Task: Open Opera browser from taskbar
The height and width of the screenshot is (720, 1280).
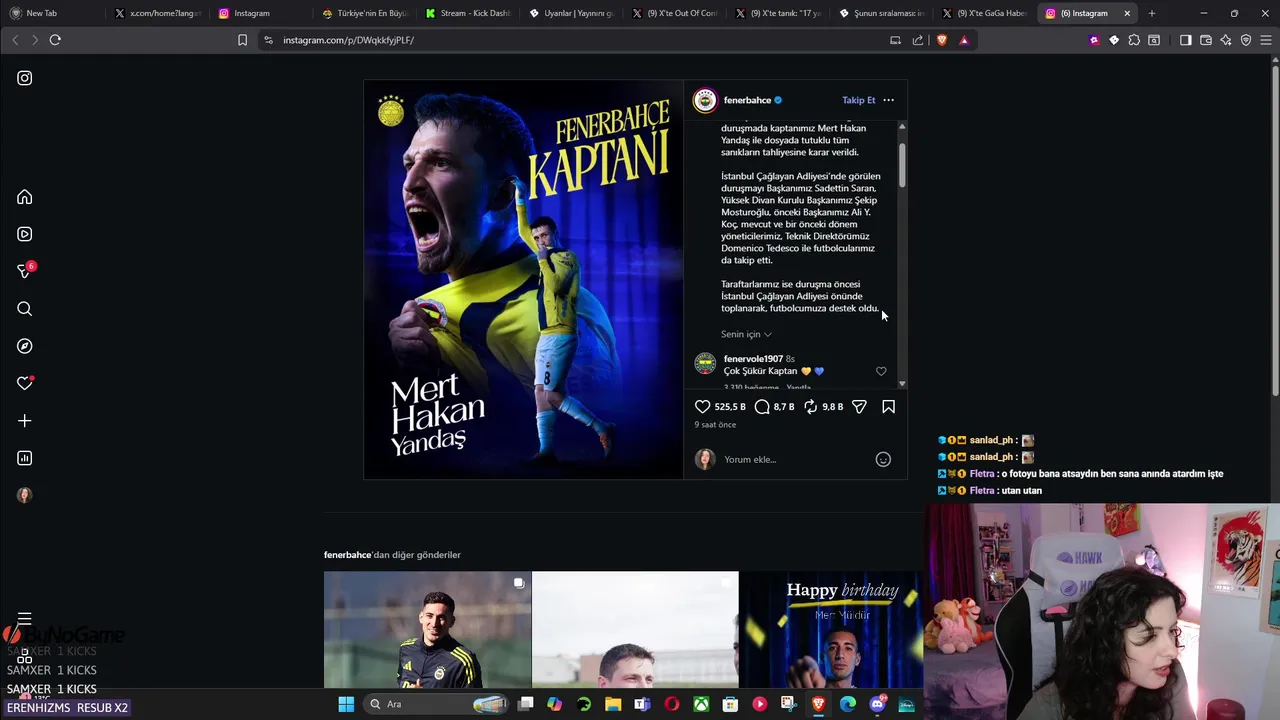Action: click(x=672, y=704)
